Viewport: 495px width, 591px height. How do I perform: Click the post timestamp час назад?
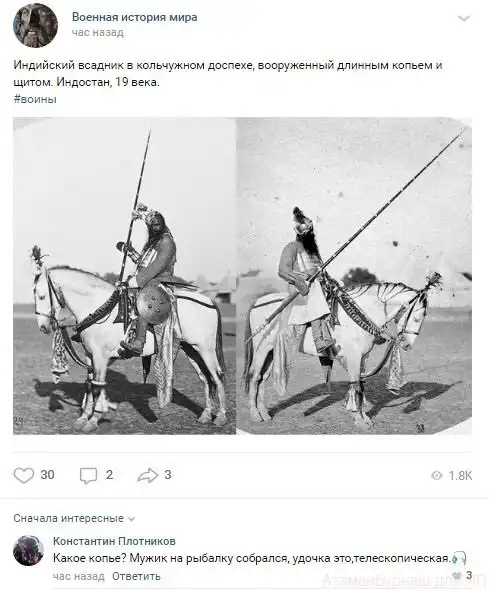(98, 33)
